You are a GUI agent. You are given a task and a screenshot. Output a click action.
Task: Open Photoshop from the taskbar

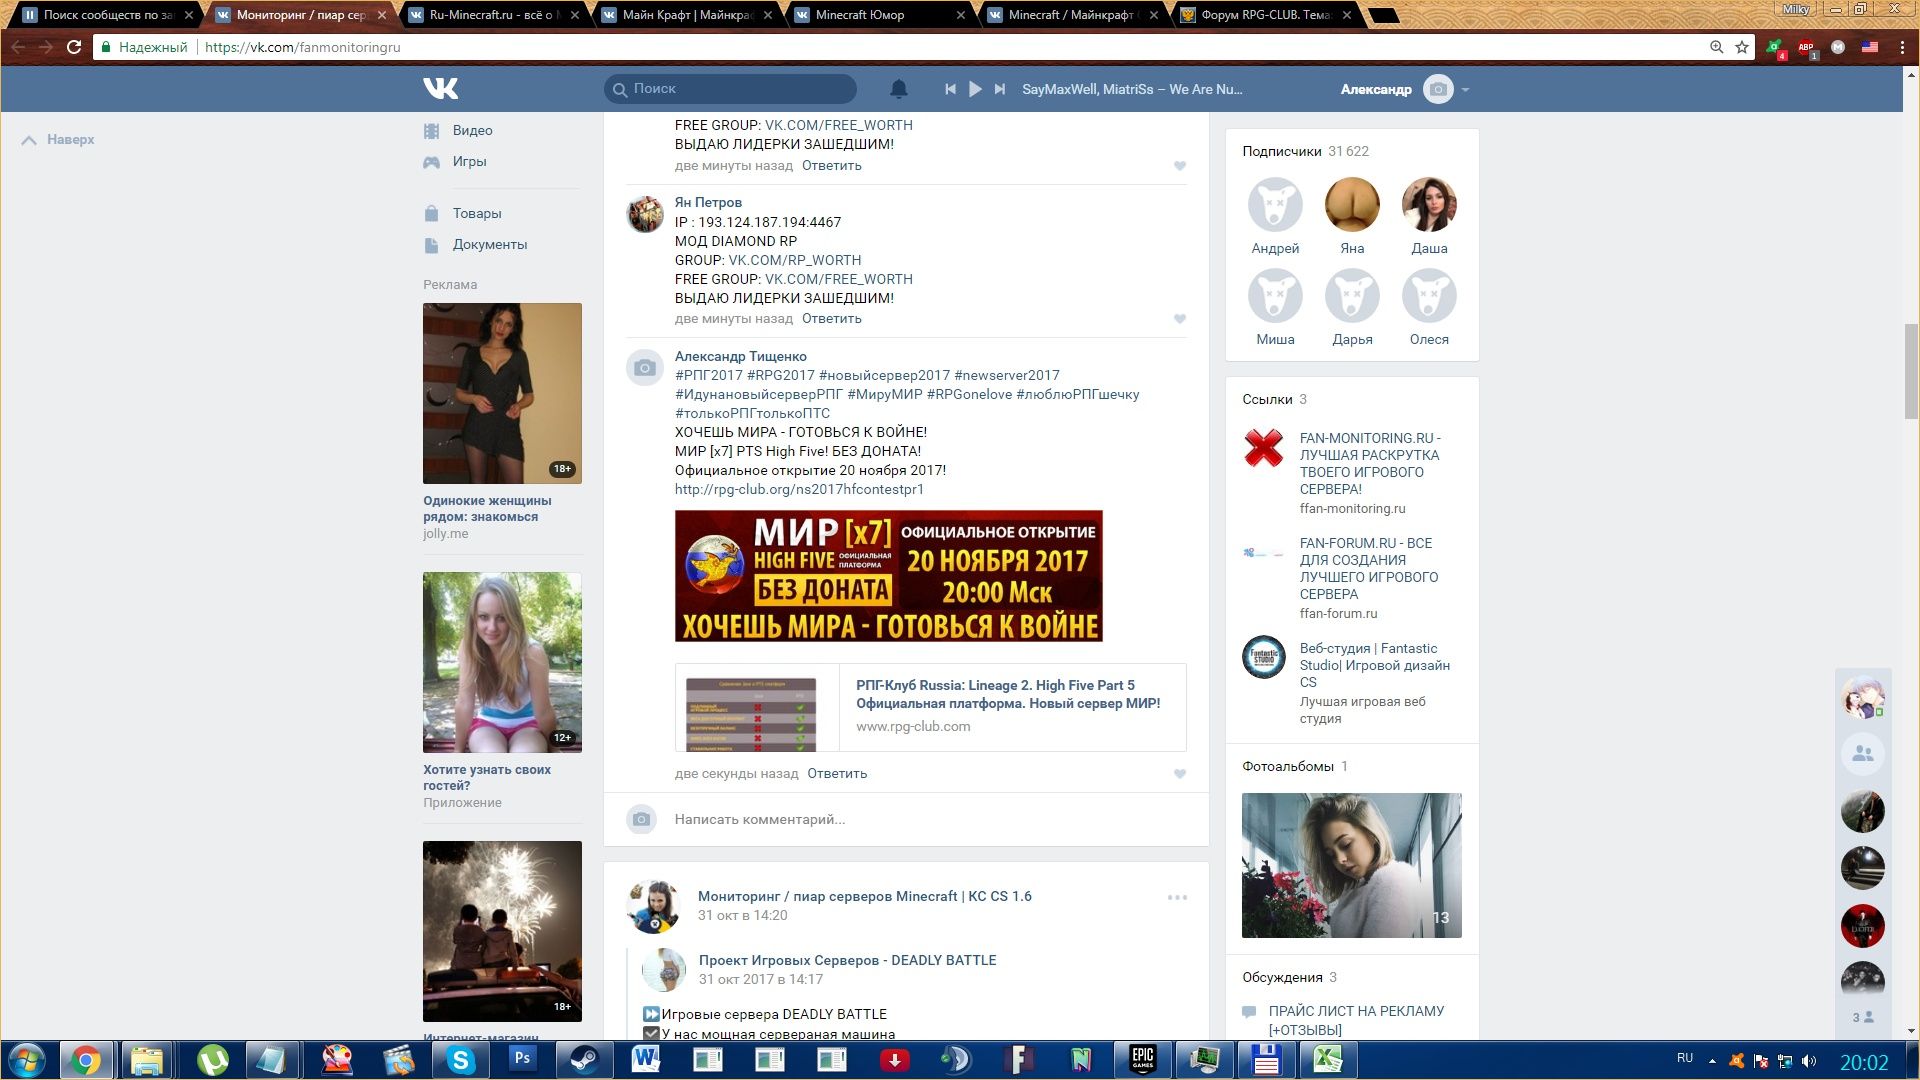point(522,1060)
